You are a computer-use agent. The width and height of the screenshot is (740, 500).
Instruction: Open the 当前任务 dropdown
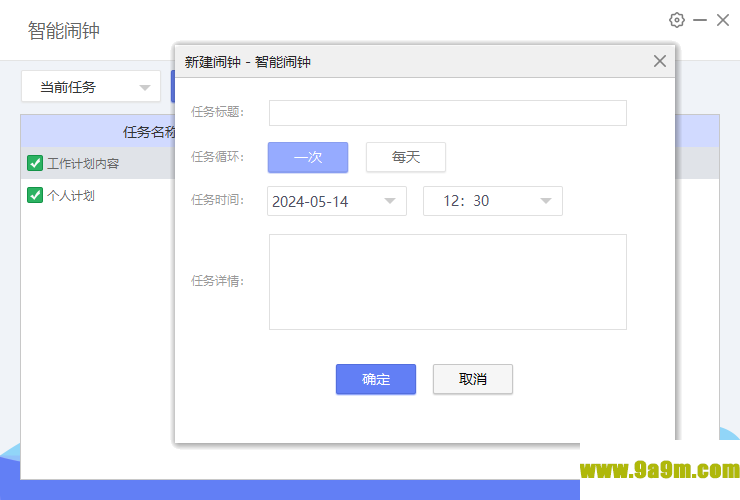[x=91, y=86]
